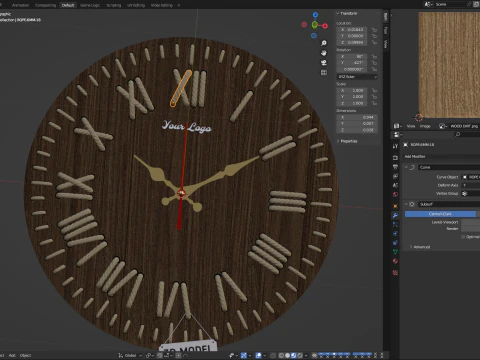Open the Object menu in viewport header

pyautogui.click(x=25, y=355)
